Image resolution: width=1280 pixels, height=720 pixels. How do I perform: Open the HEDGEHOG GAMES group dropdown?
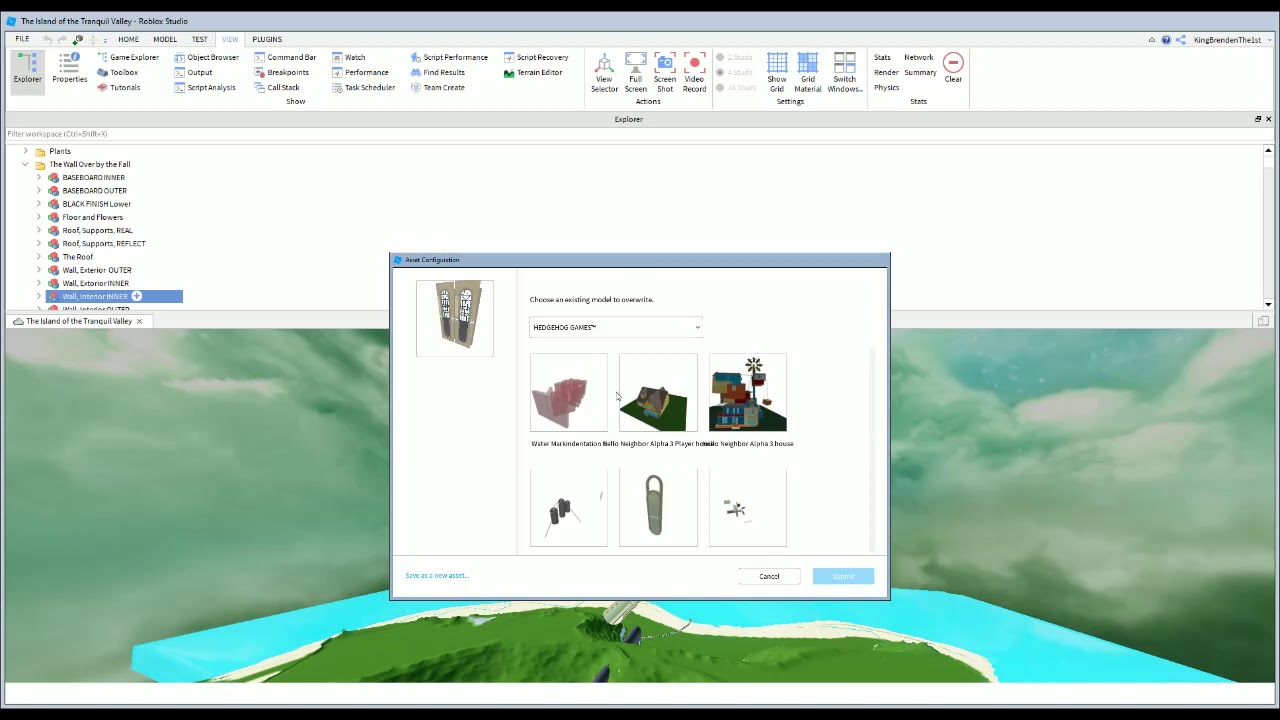click(616, 327)
